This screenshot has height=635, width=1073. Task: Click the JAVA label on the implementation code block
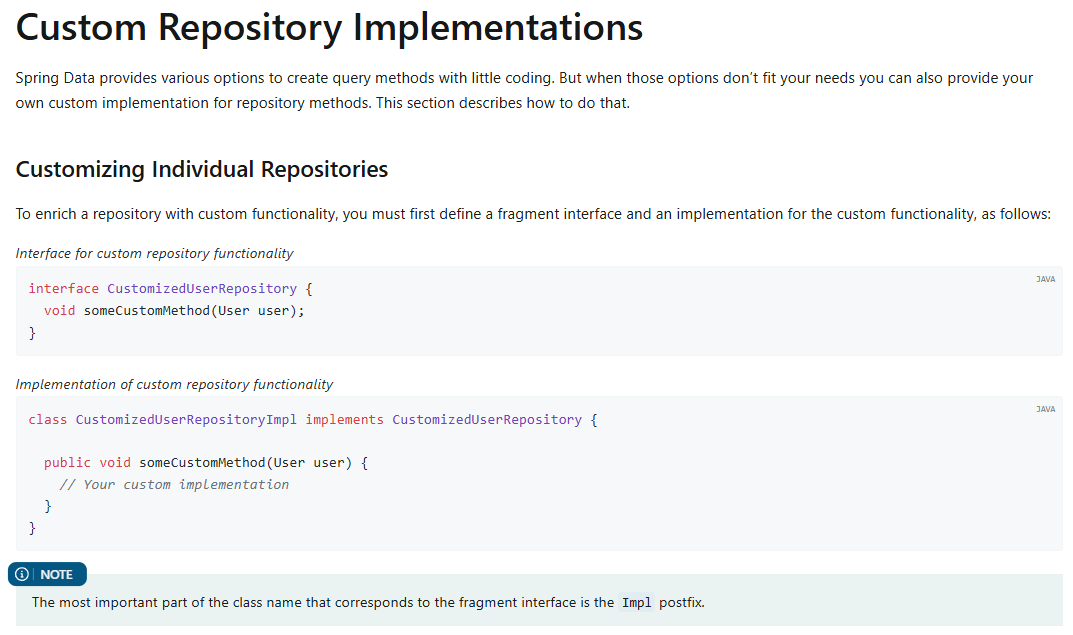1045,409
